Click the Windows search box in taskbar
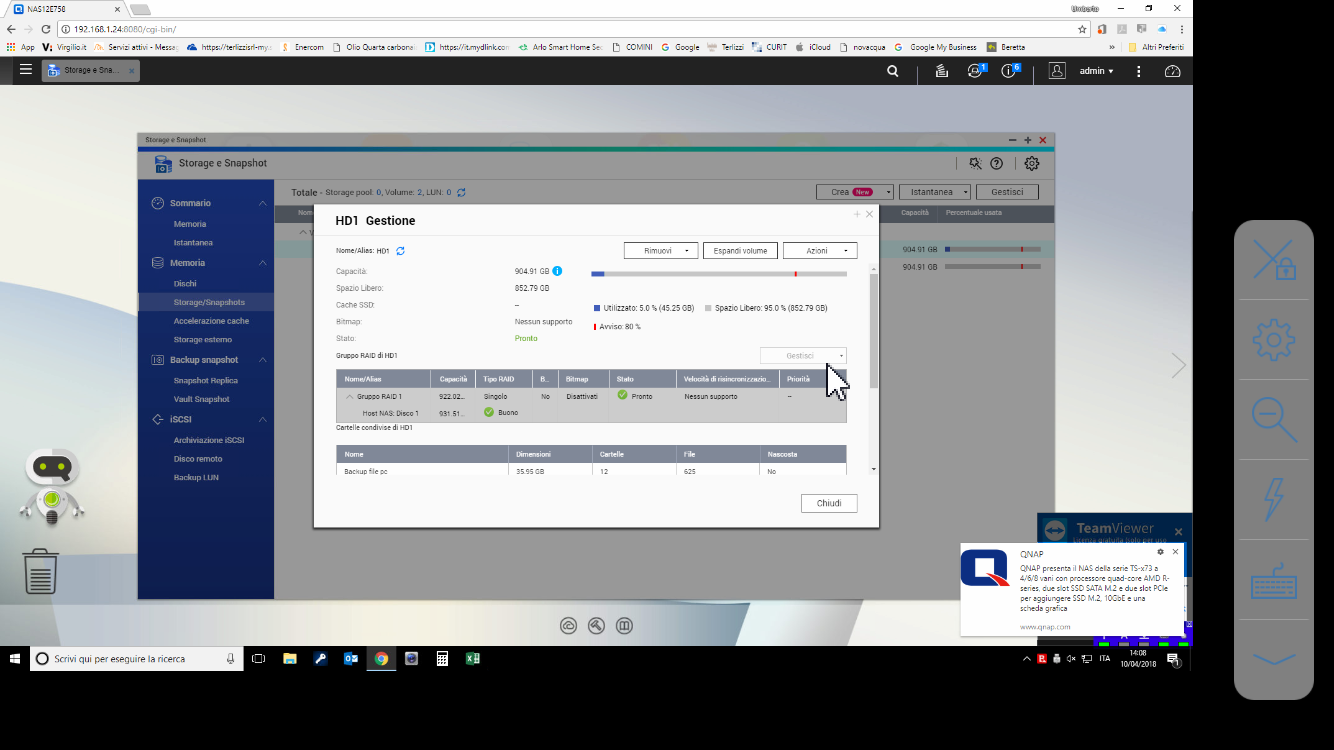This screenshot has width=1334, height=750. pyautogui.click(x=136, y=659)
